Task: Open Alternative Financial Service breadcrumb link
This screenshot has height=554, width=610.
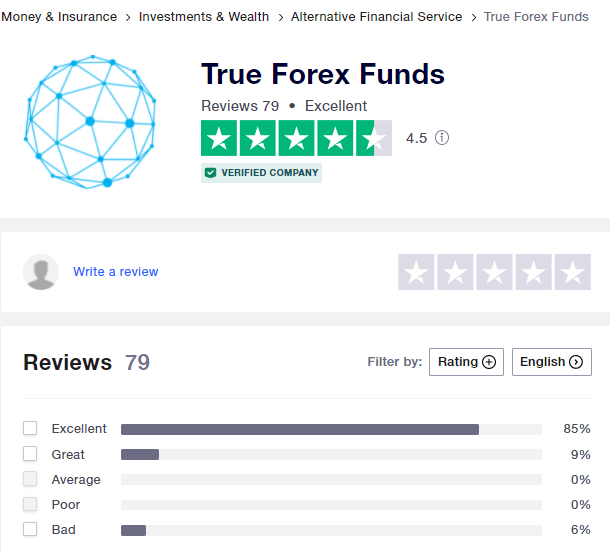Action: click(376, 17)
